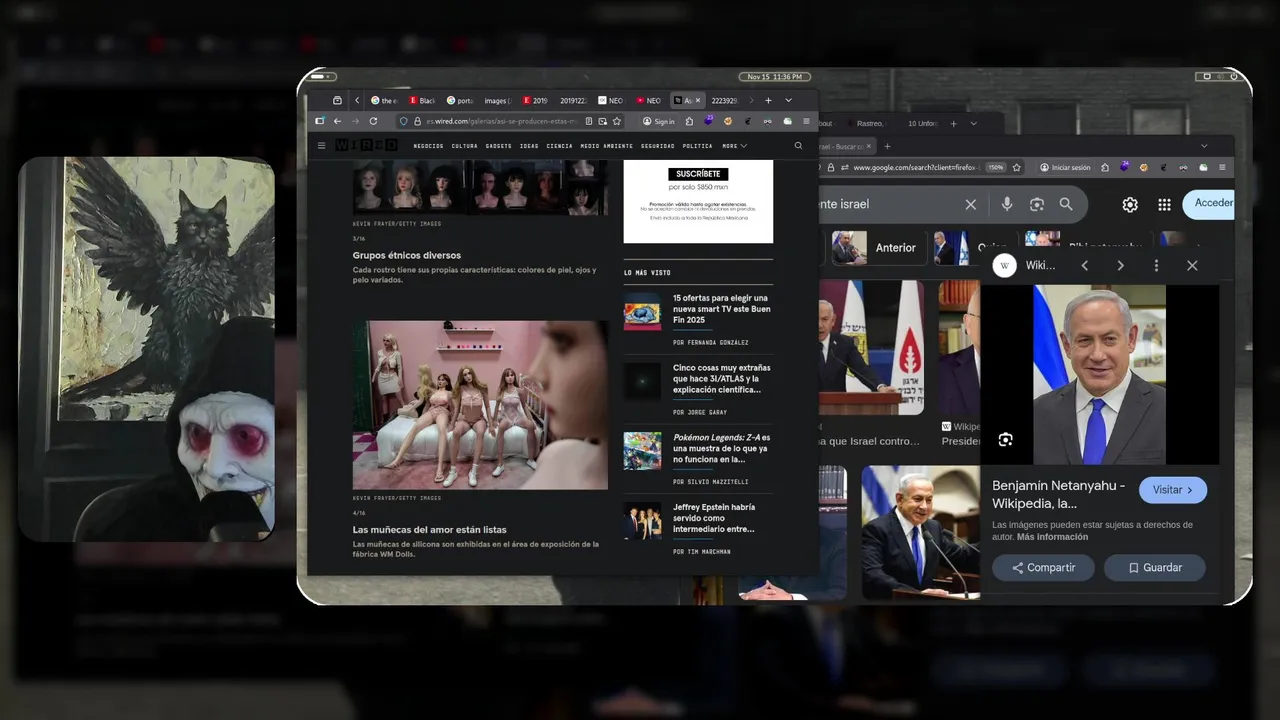
Task: Open Jeffrey Epstein article link
Action: point(714,518)
